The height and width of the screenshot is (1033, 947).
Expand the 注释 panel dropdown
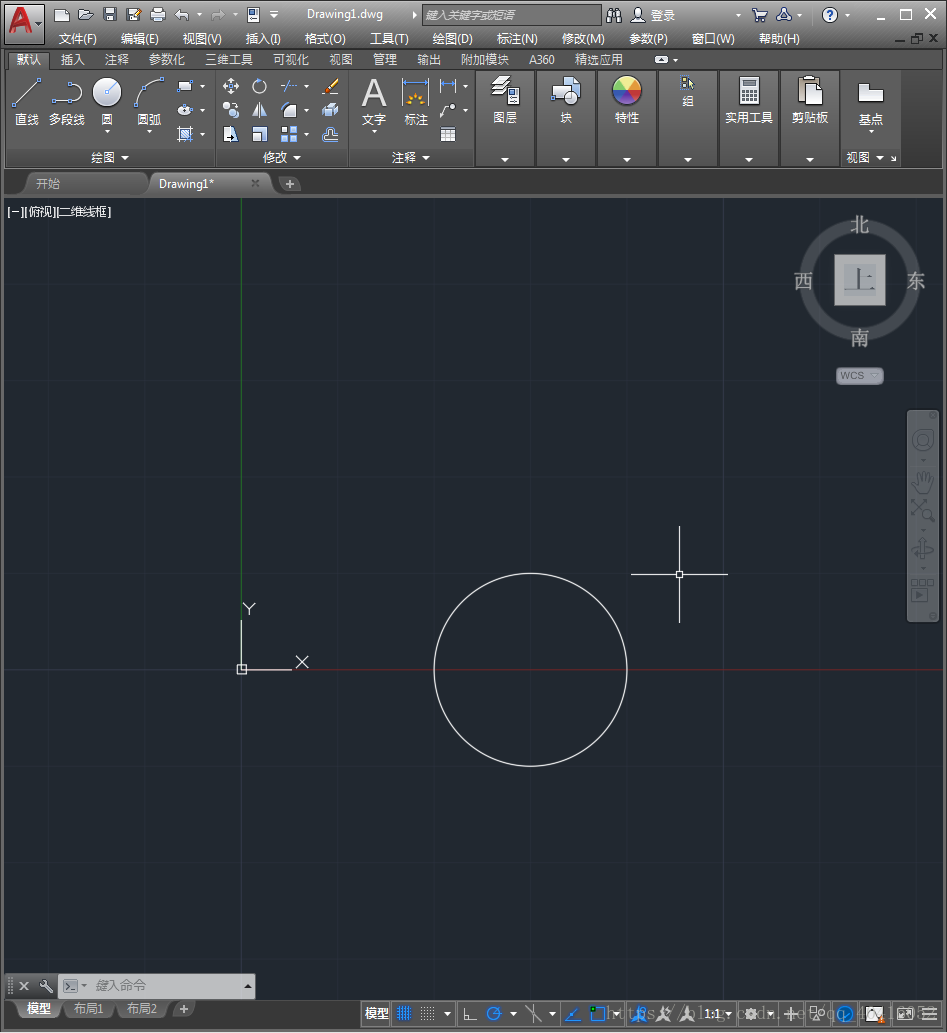tap(411, 157)
